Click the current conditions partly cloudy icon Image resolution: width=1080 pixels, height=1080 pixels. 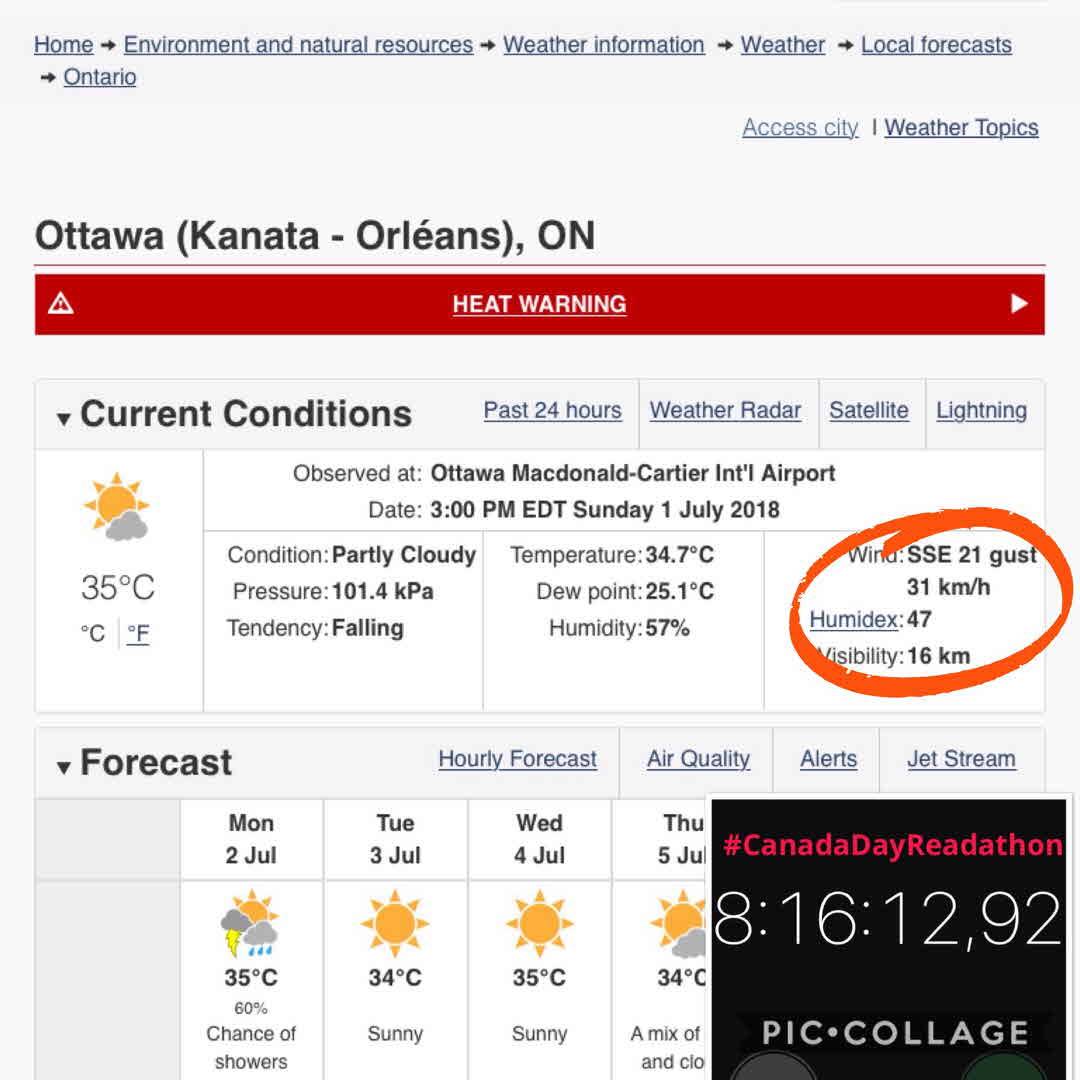pos(117,507)
